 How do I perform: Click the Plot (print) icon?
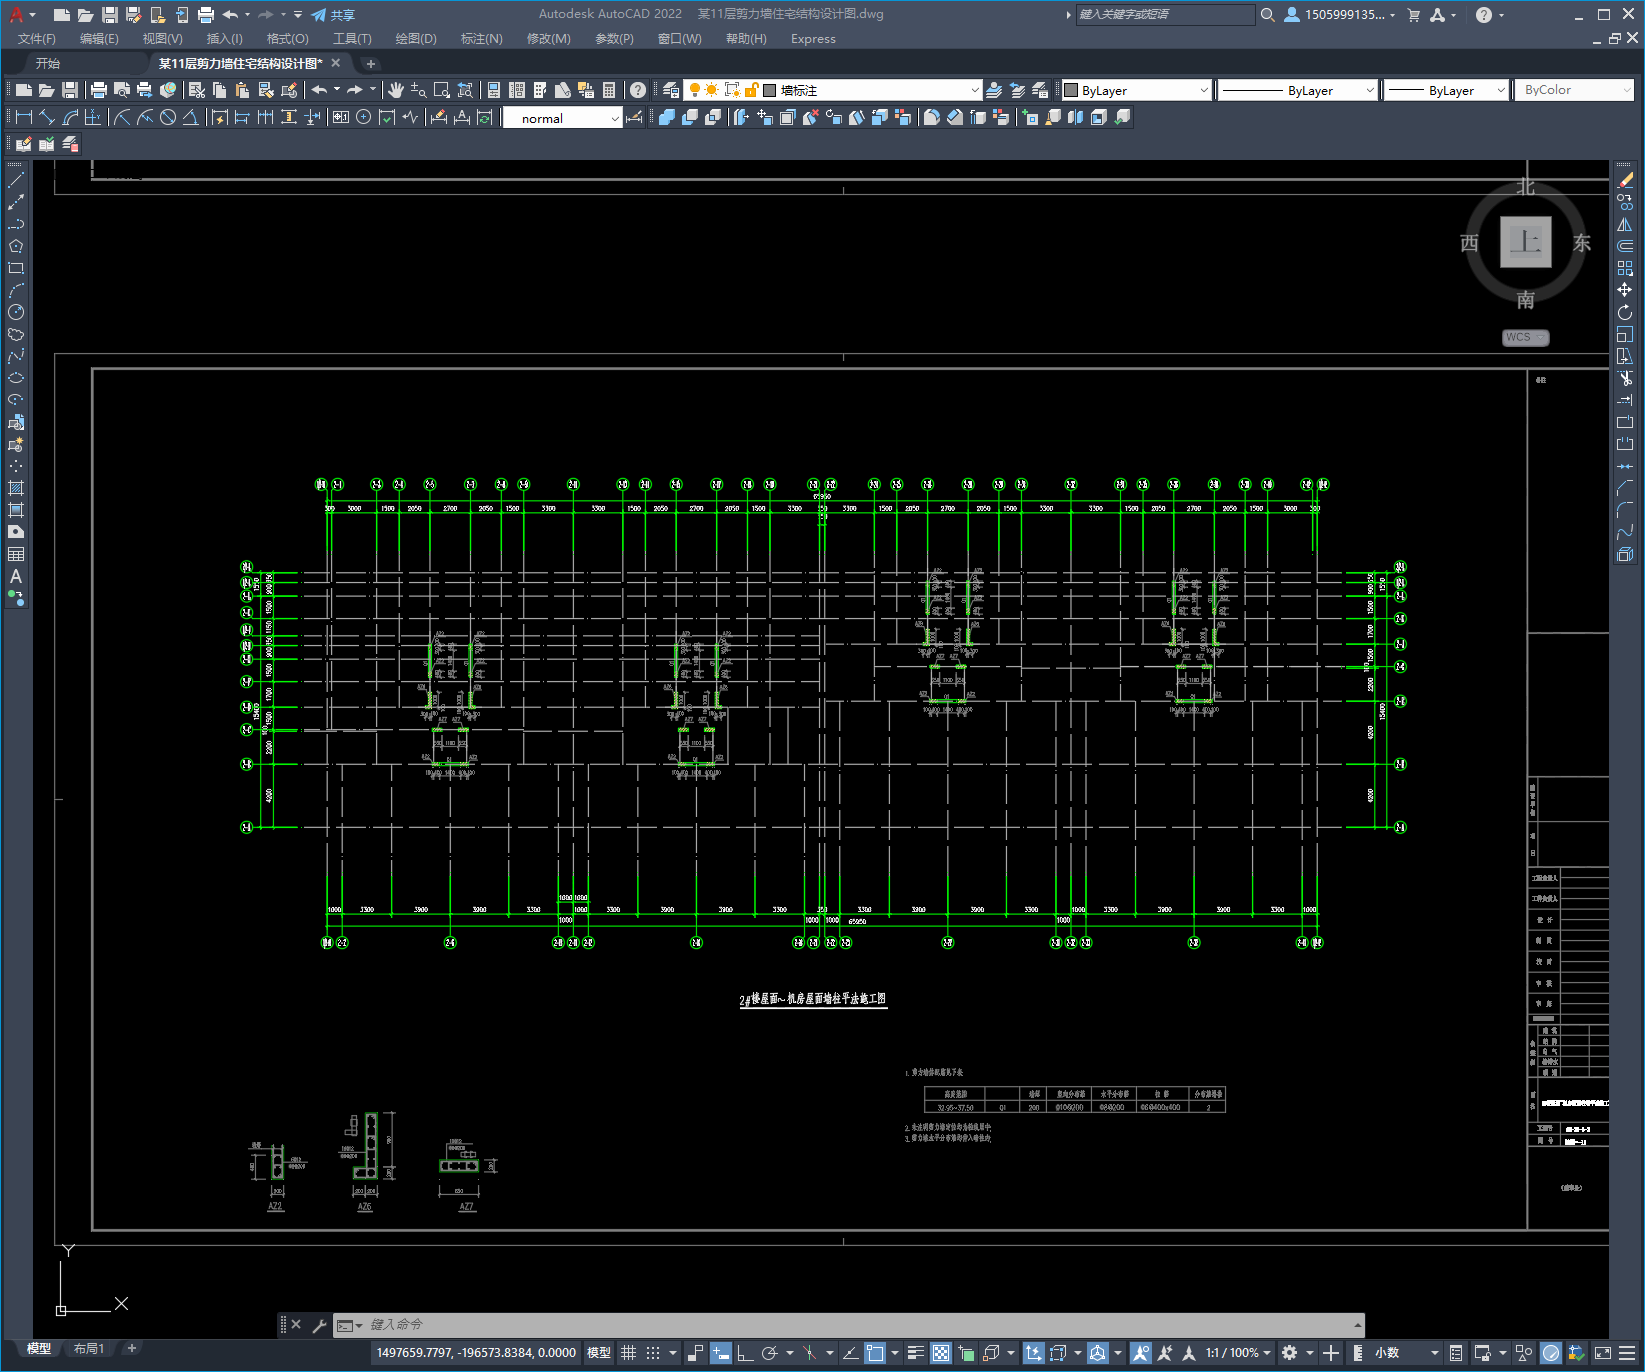point(98,90)
